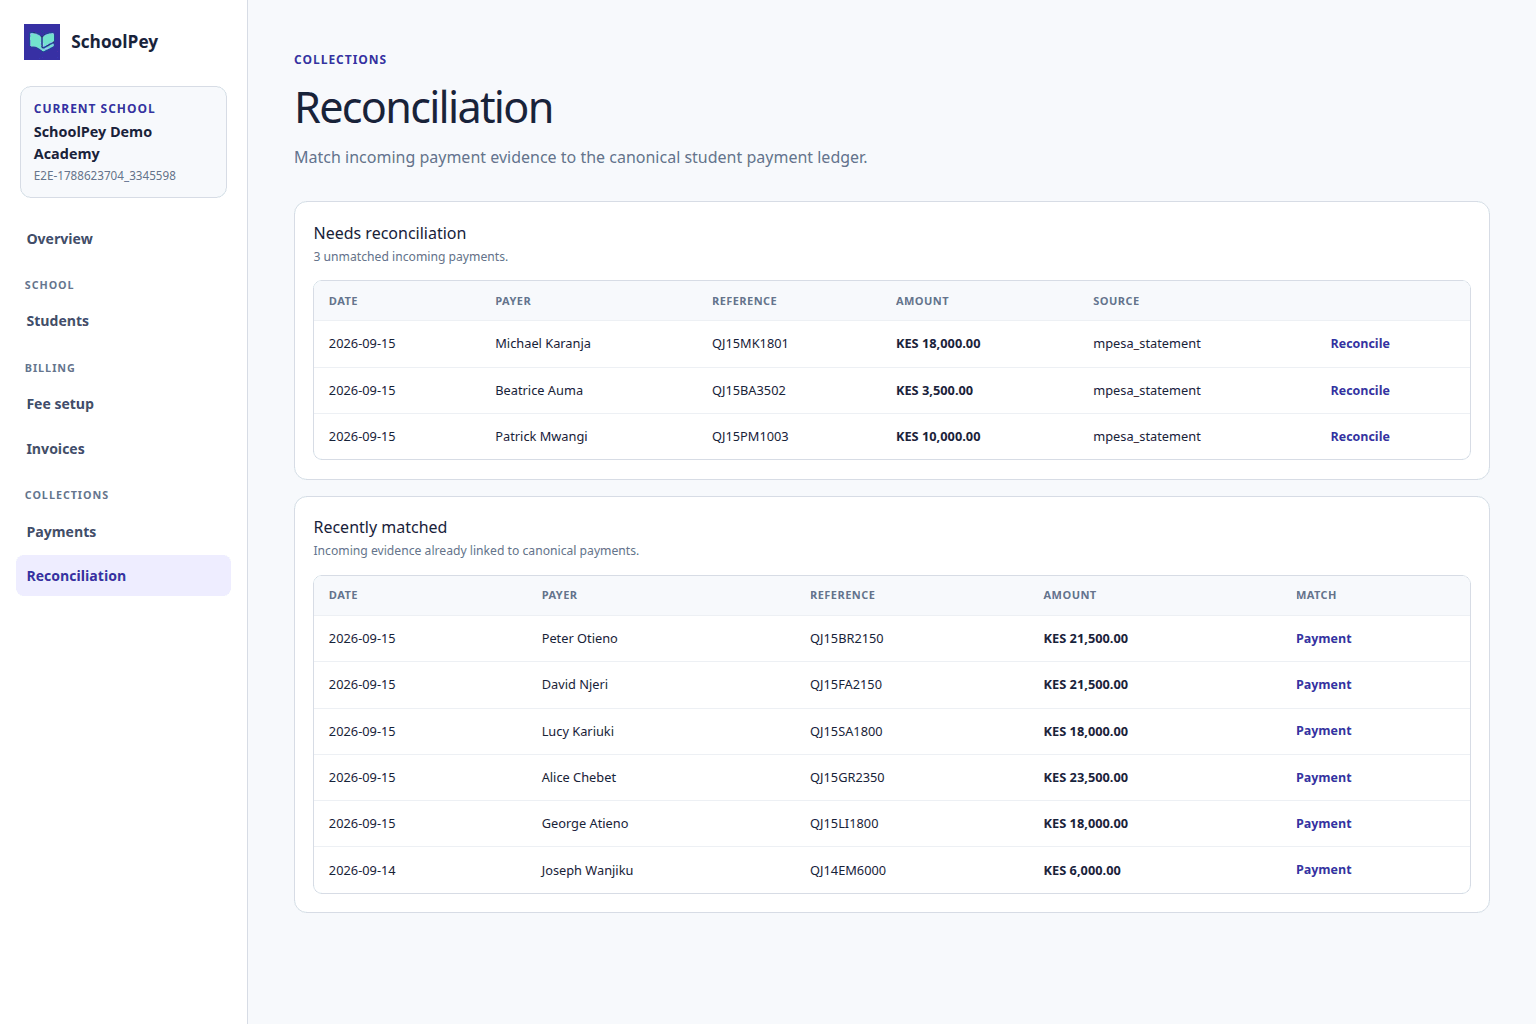
Task: Select Reconciliation sidebar item
Action: (123, 576)
